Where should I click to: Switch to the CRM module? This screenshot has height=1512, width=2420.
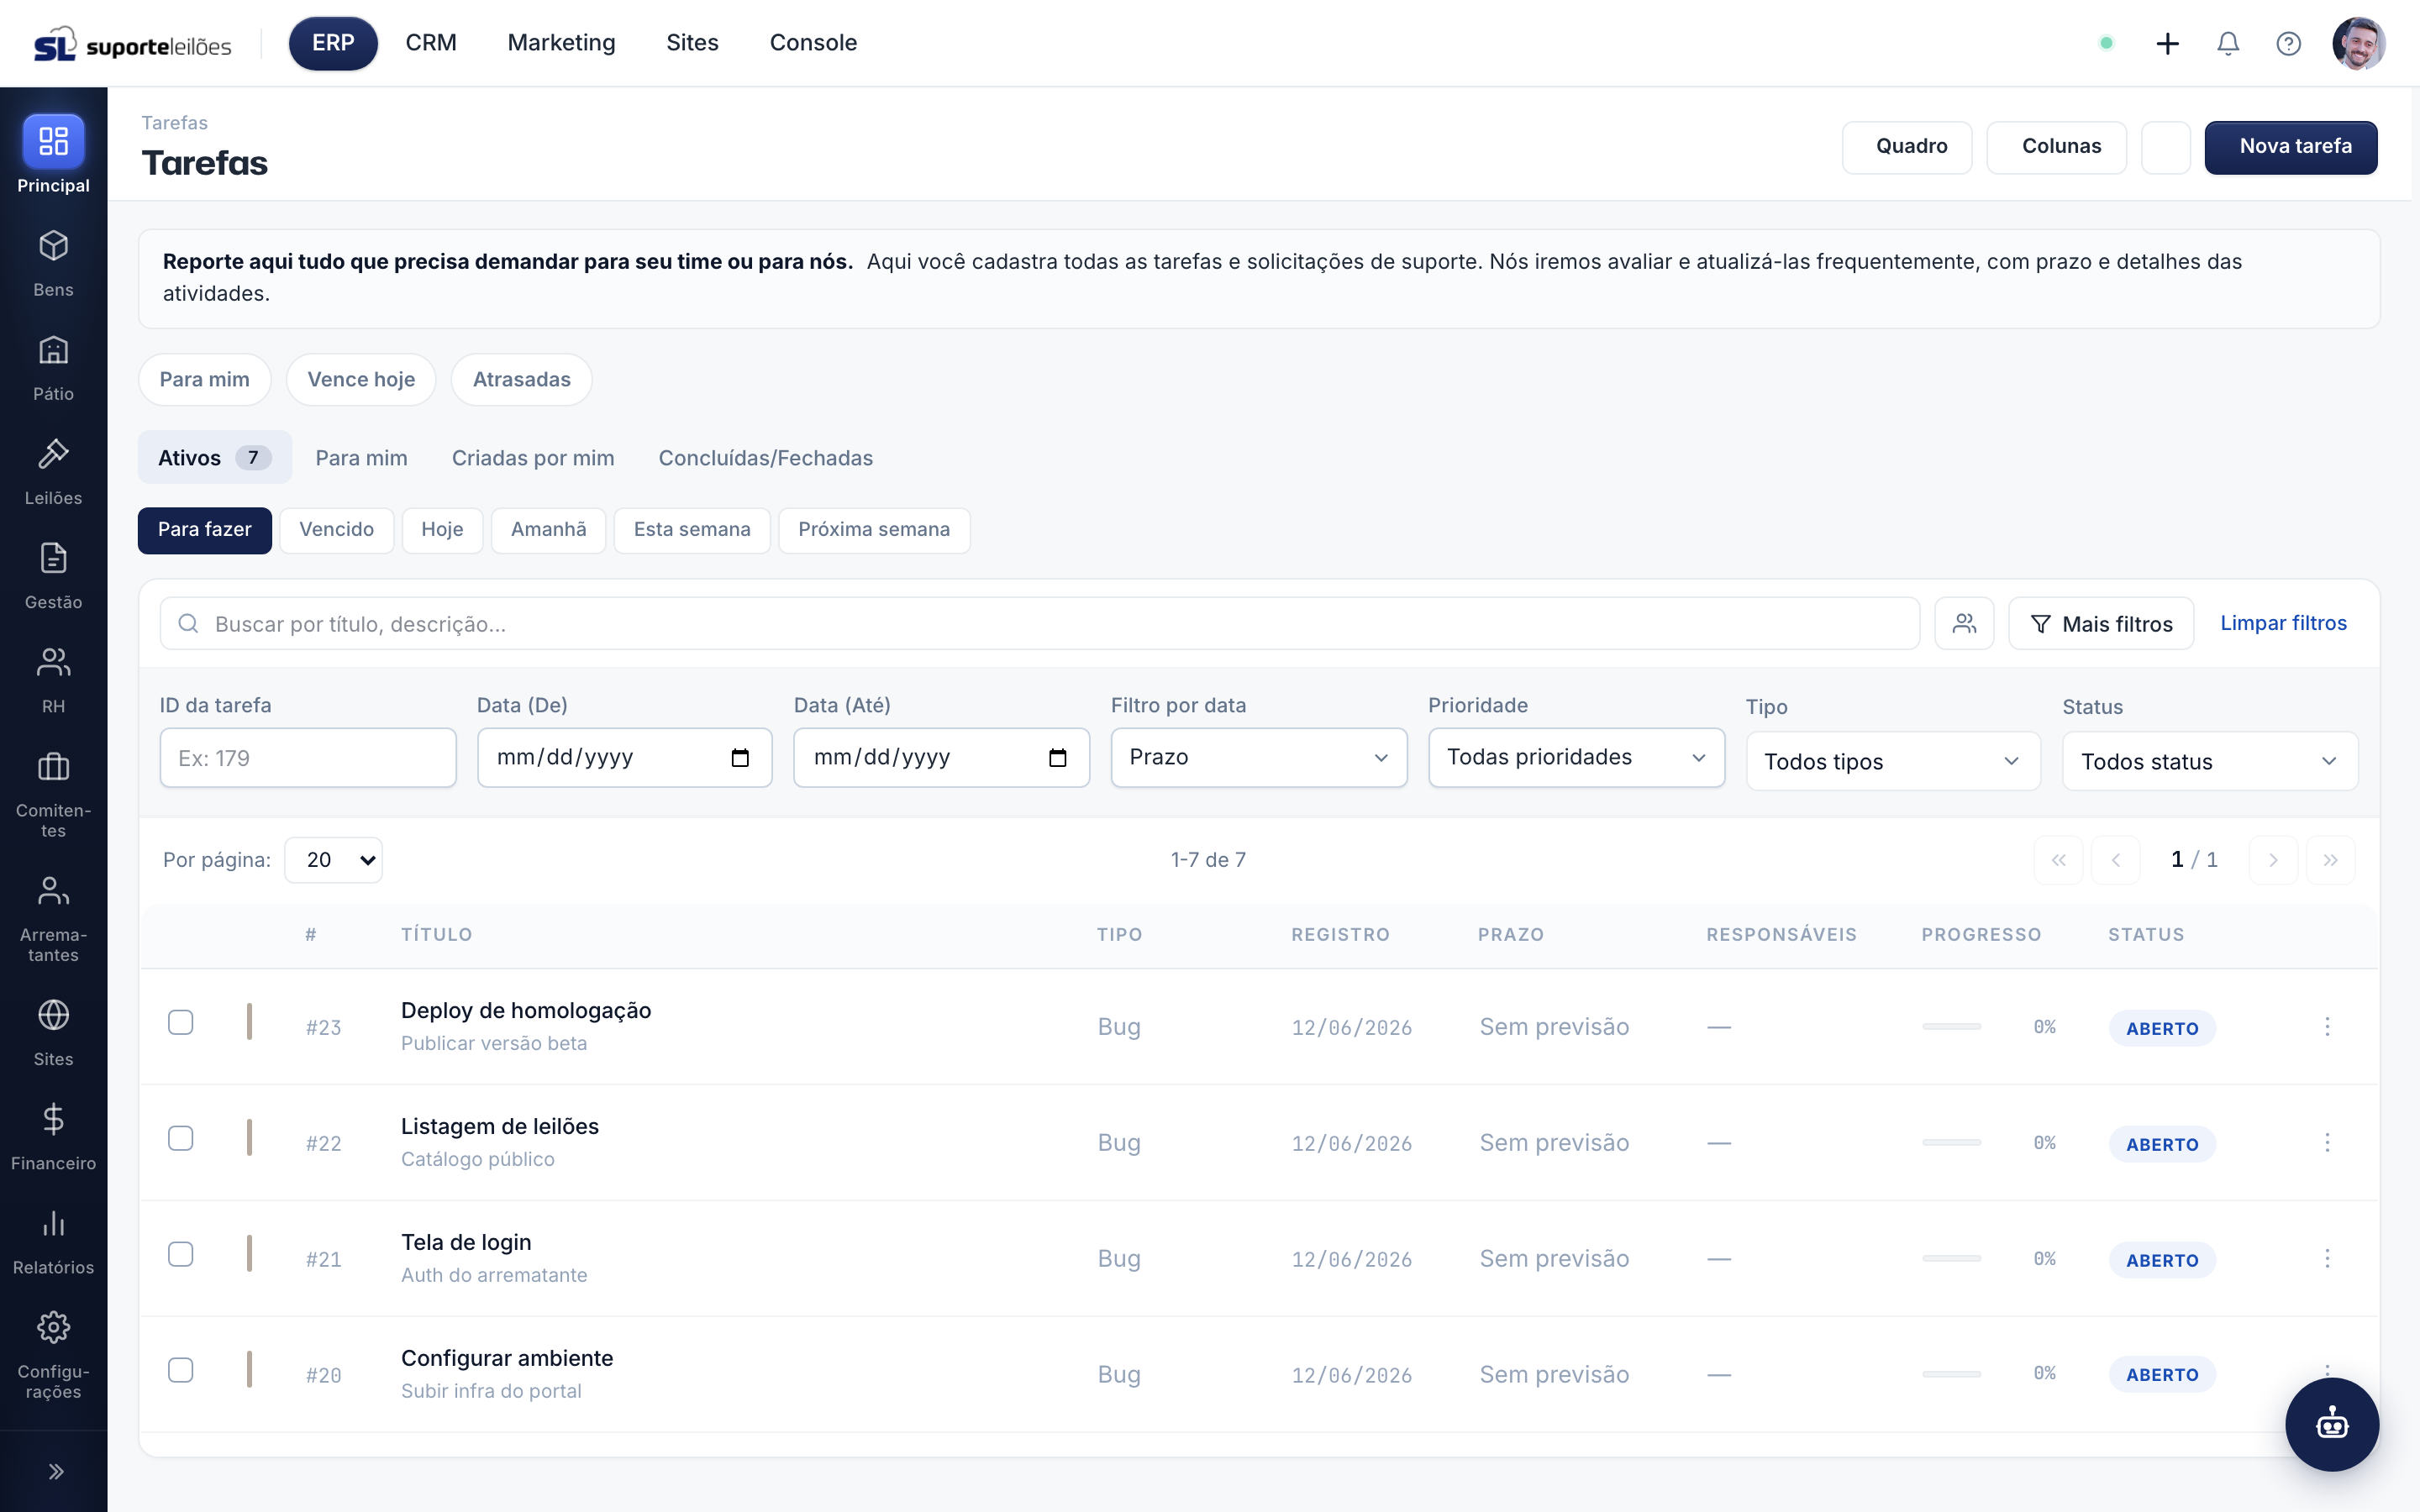tap(431, 43)
